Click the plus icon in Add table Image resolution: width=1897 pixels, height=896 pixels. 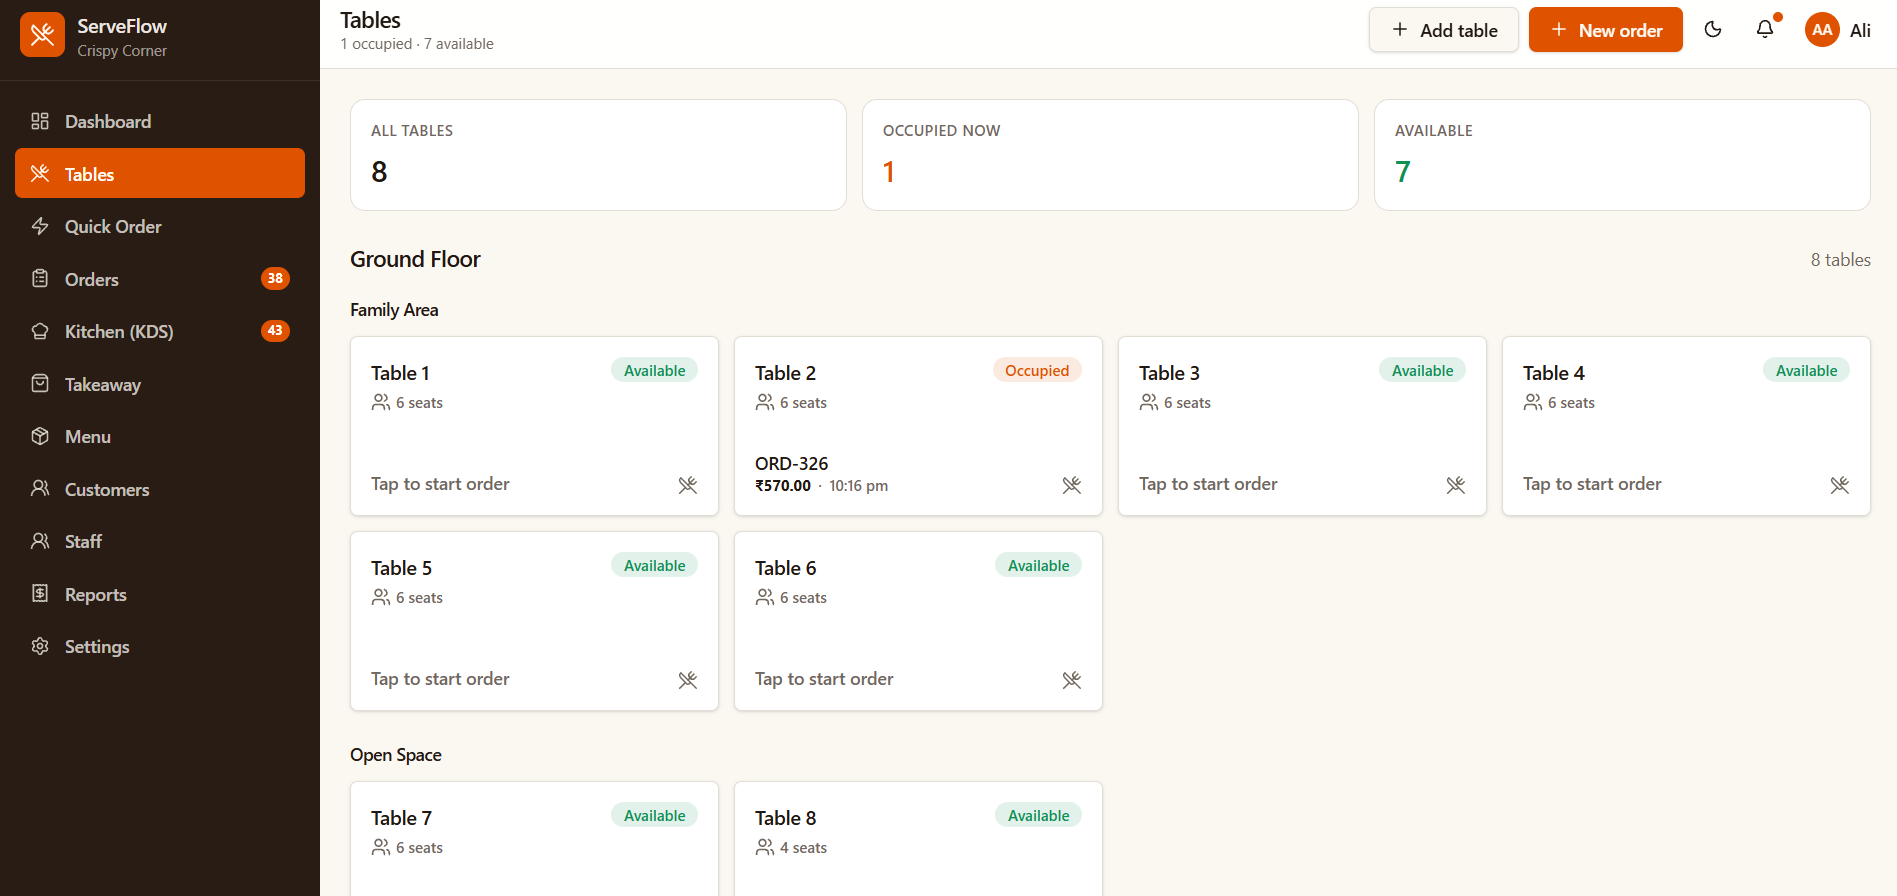click(x=1400, y=30)
